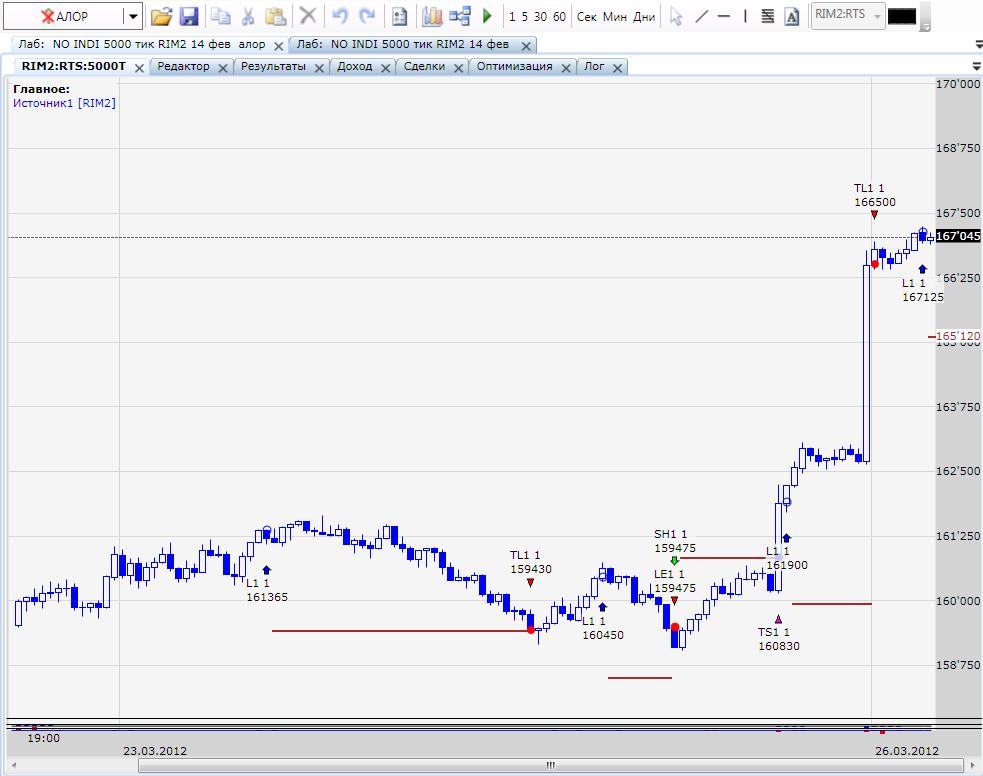Select the vertical line drawing tool
This screenshot has height=776, width=983.
point(745,16)
